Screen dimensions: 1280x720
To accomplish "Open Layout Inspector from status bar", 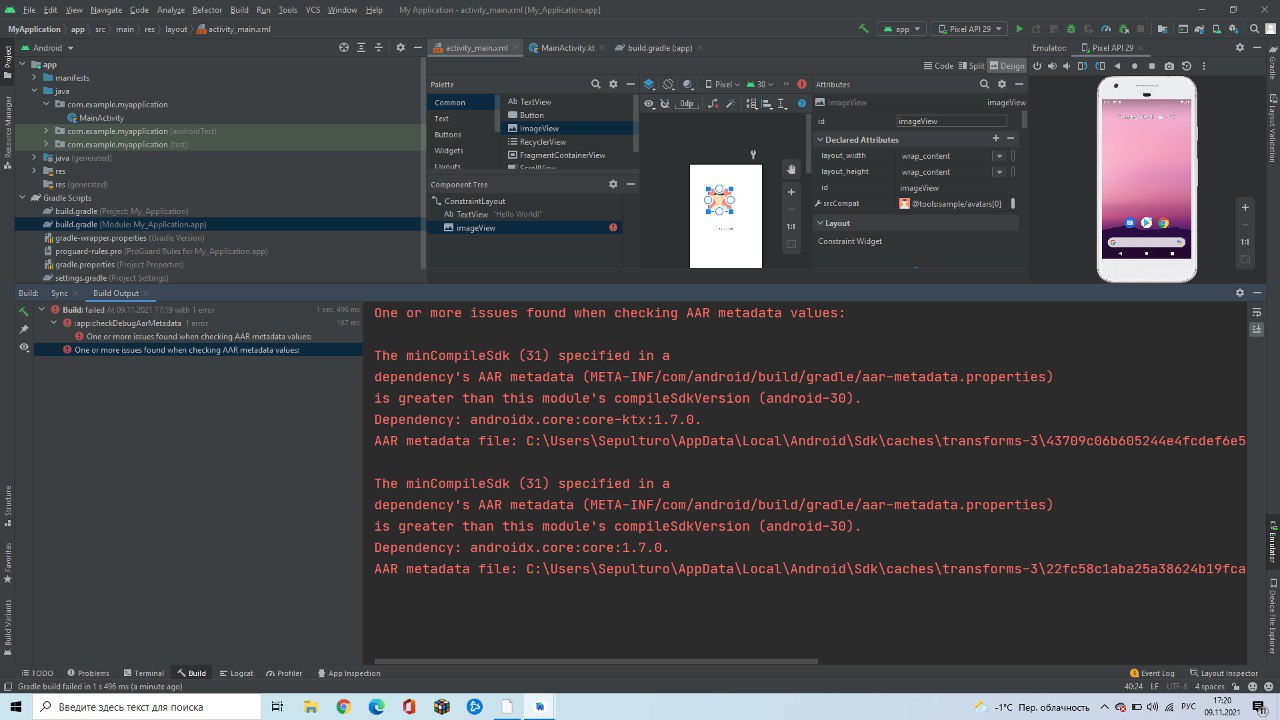I will pos(1223,673).
